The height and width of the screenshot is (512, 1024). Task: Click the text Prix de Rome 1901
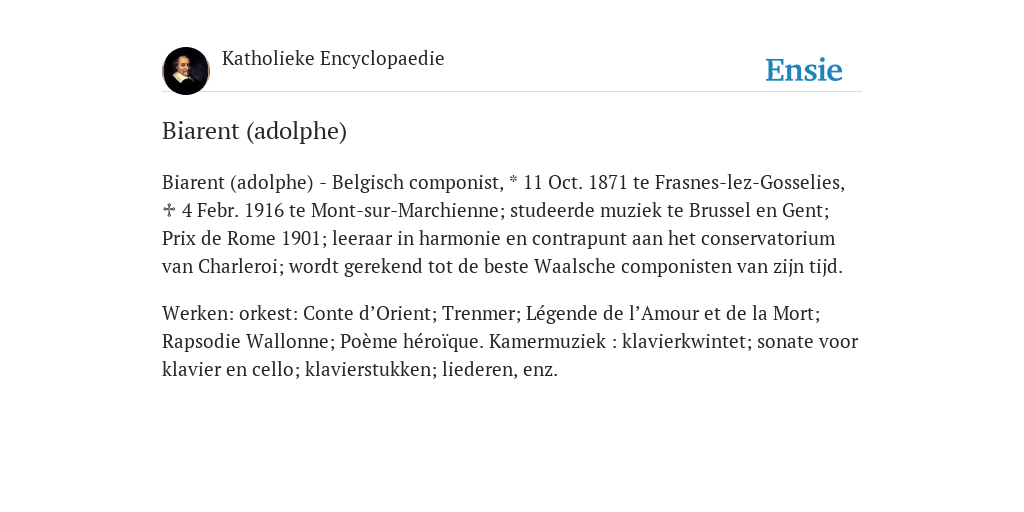click(242, 238)
